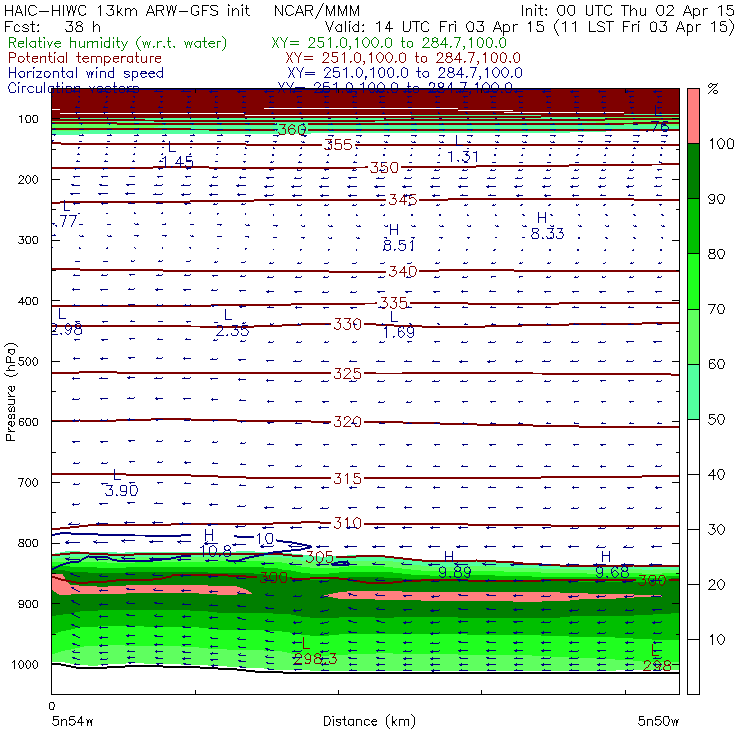This screenshot has height=740, width=740.
Task: Click the '%' unit label above the colorbar
Action: (x=713, y=89)
